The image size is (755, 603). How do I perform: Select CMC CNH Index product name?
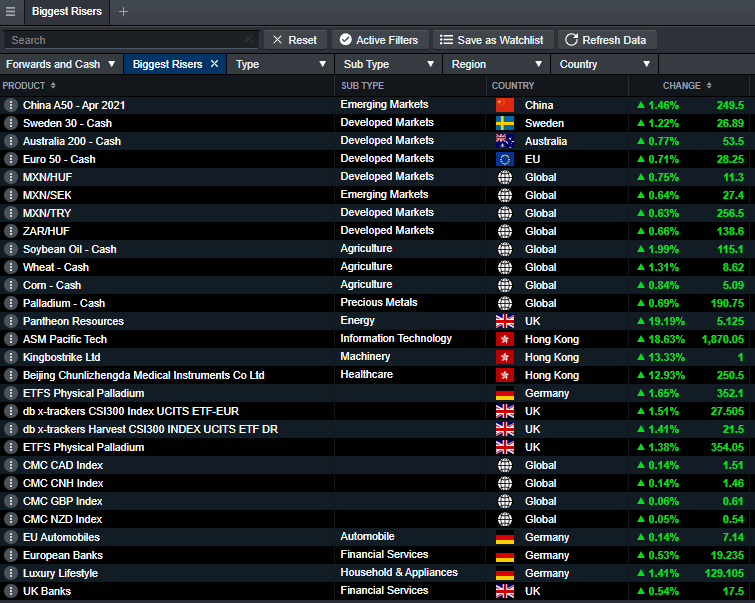(63, 483)
